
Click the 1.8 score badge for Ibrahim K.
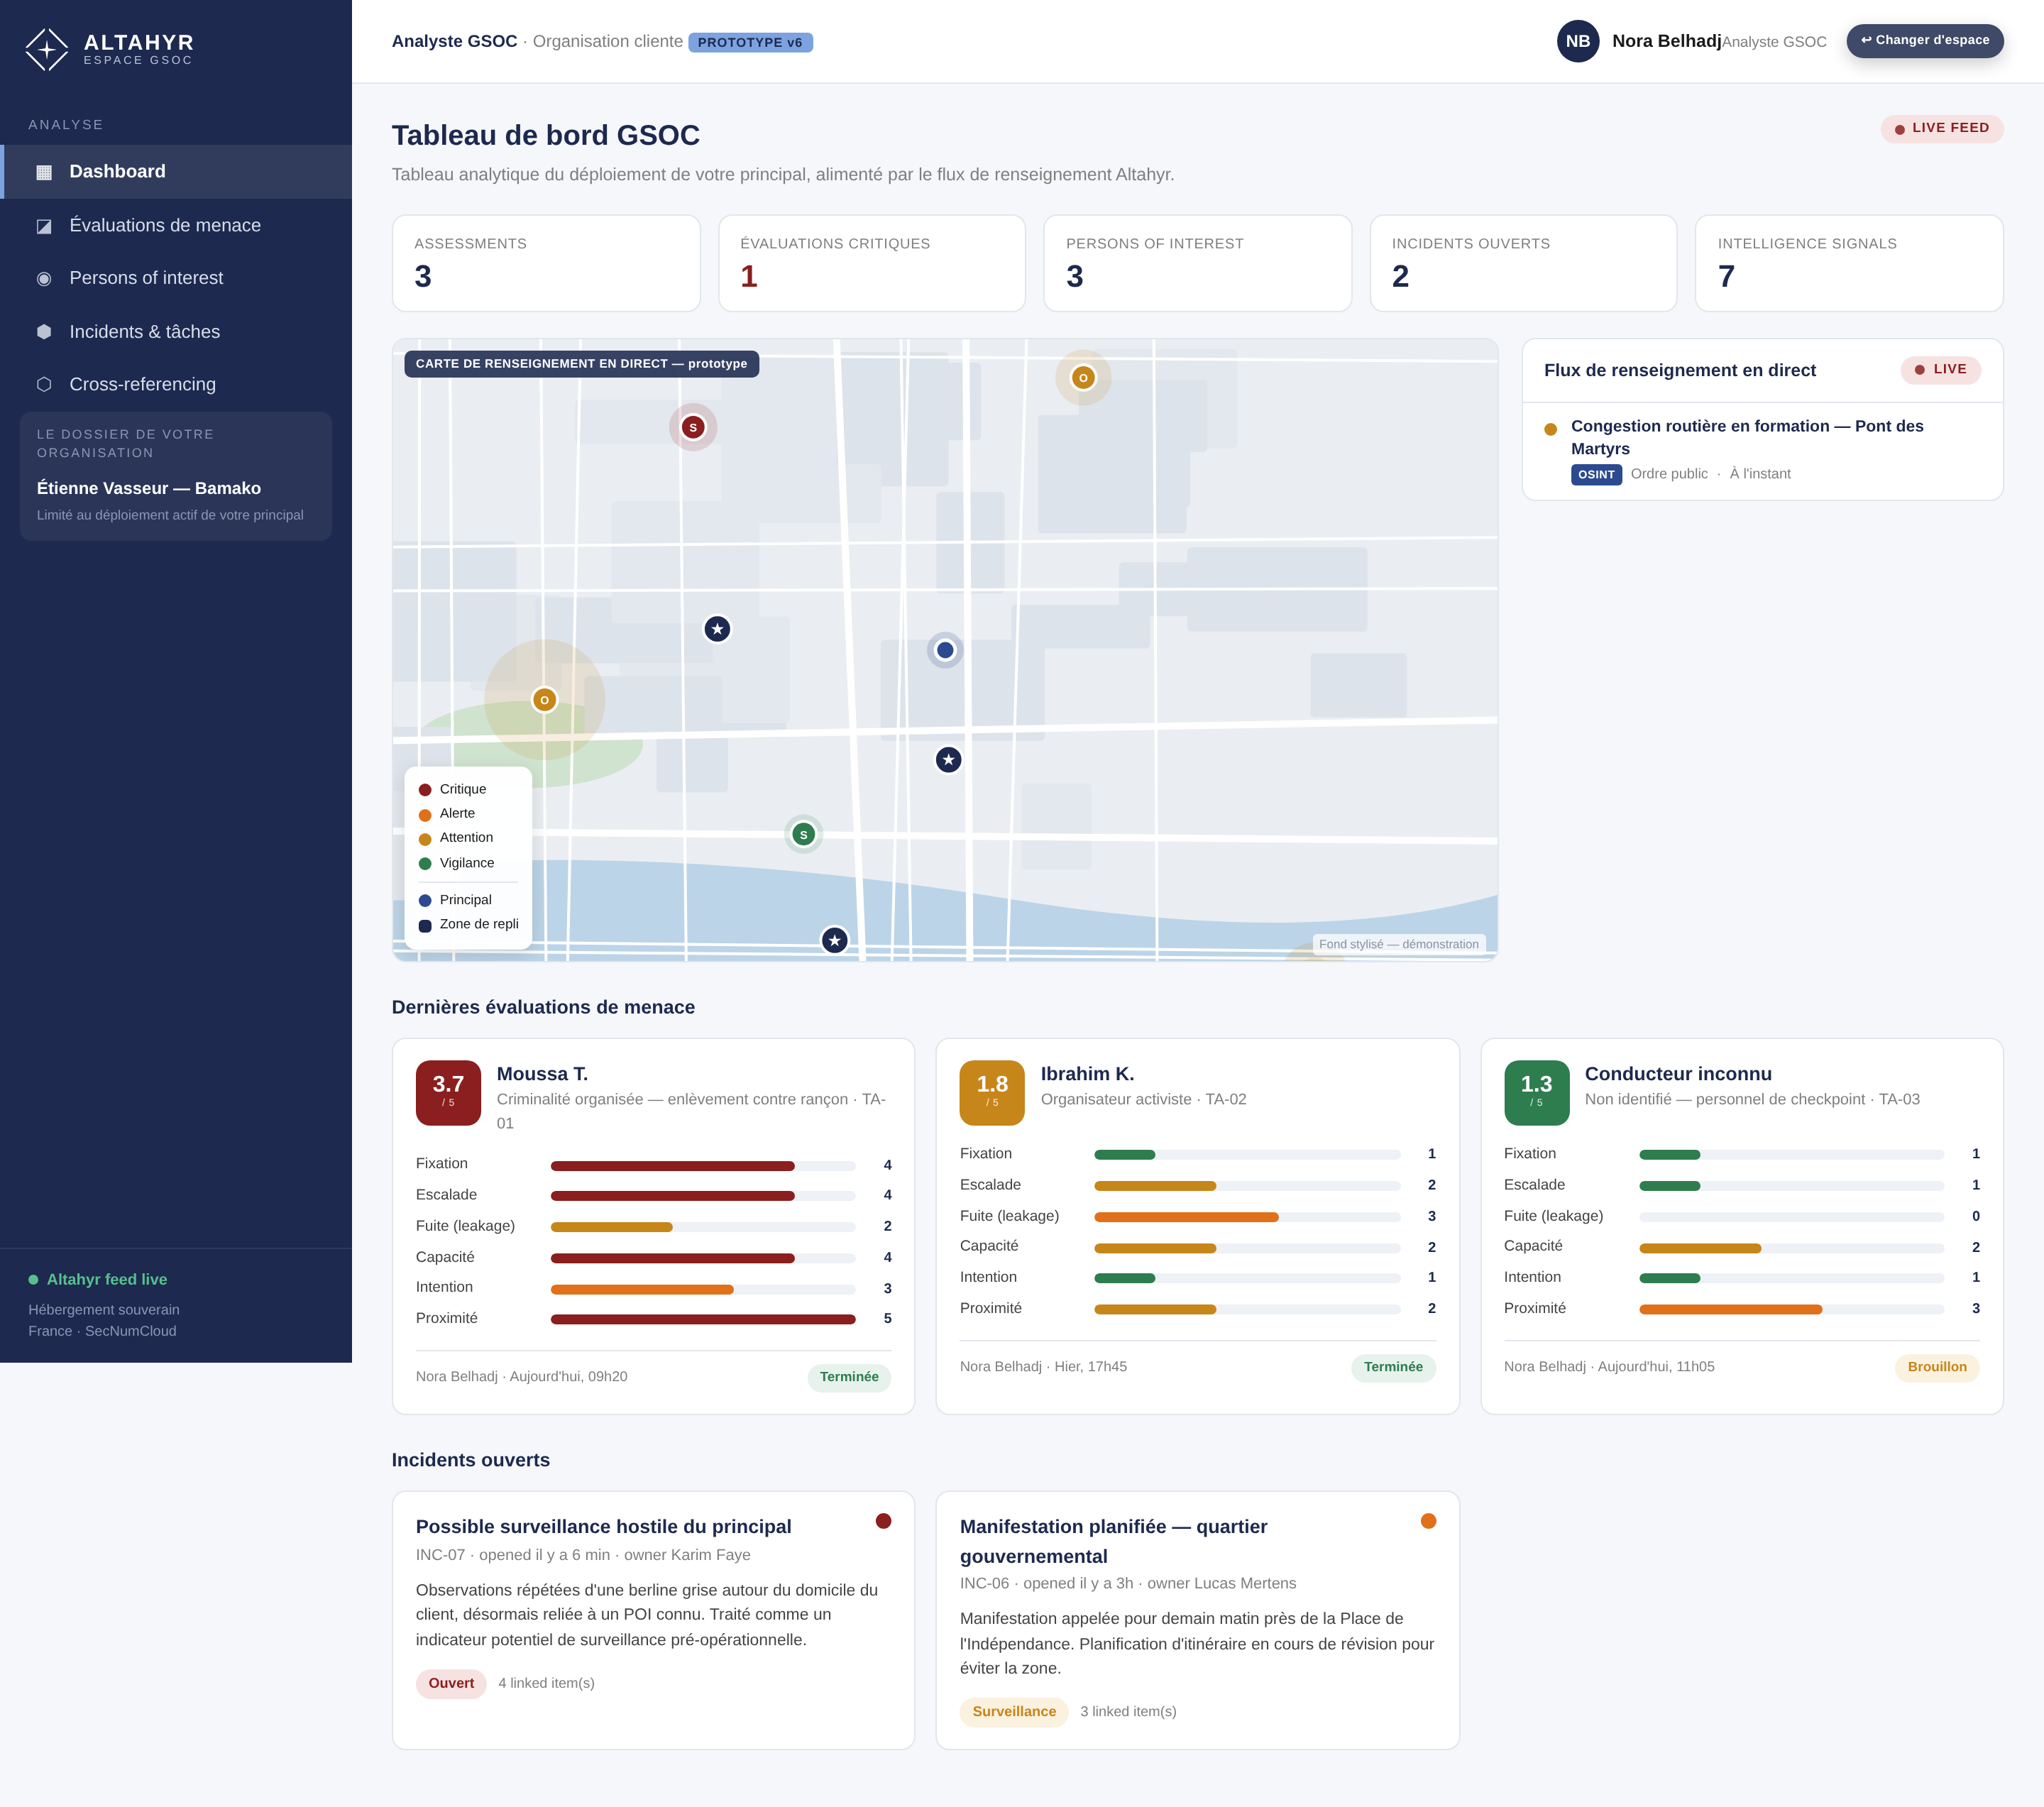[992, 1093]
